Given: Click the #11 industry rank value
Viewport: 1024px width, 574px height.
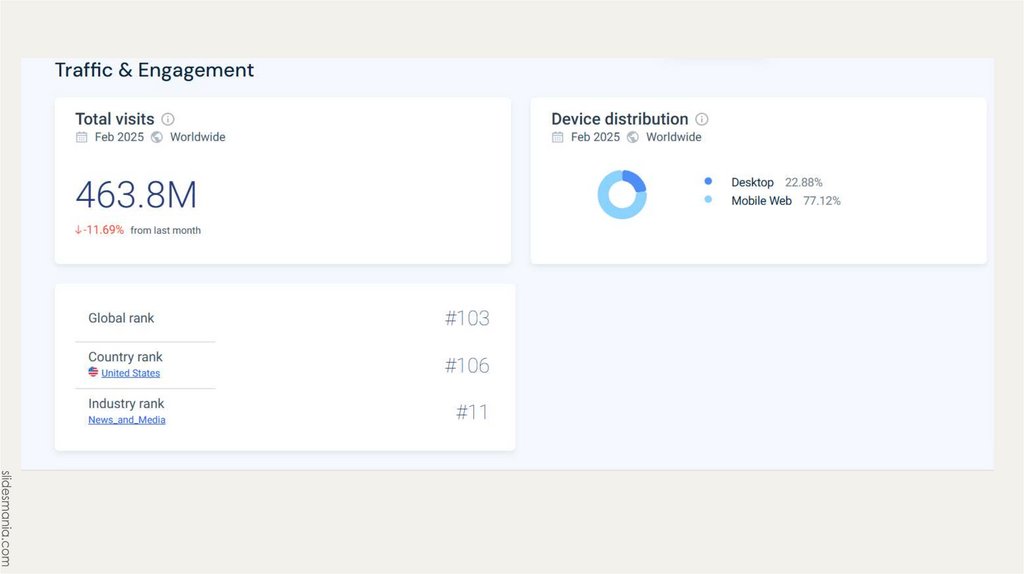Looking at the screenshot, I should (472, 412).
